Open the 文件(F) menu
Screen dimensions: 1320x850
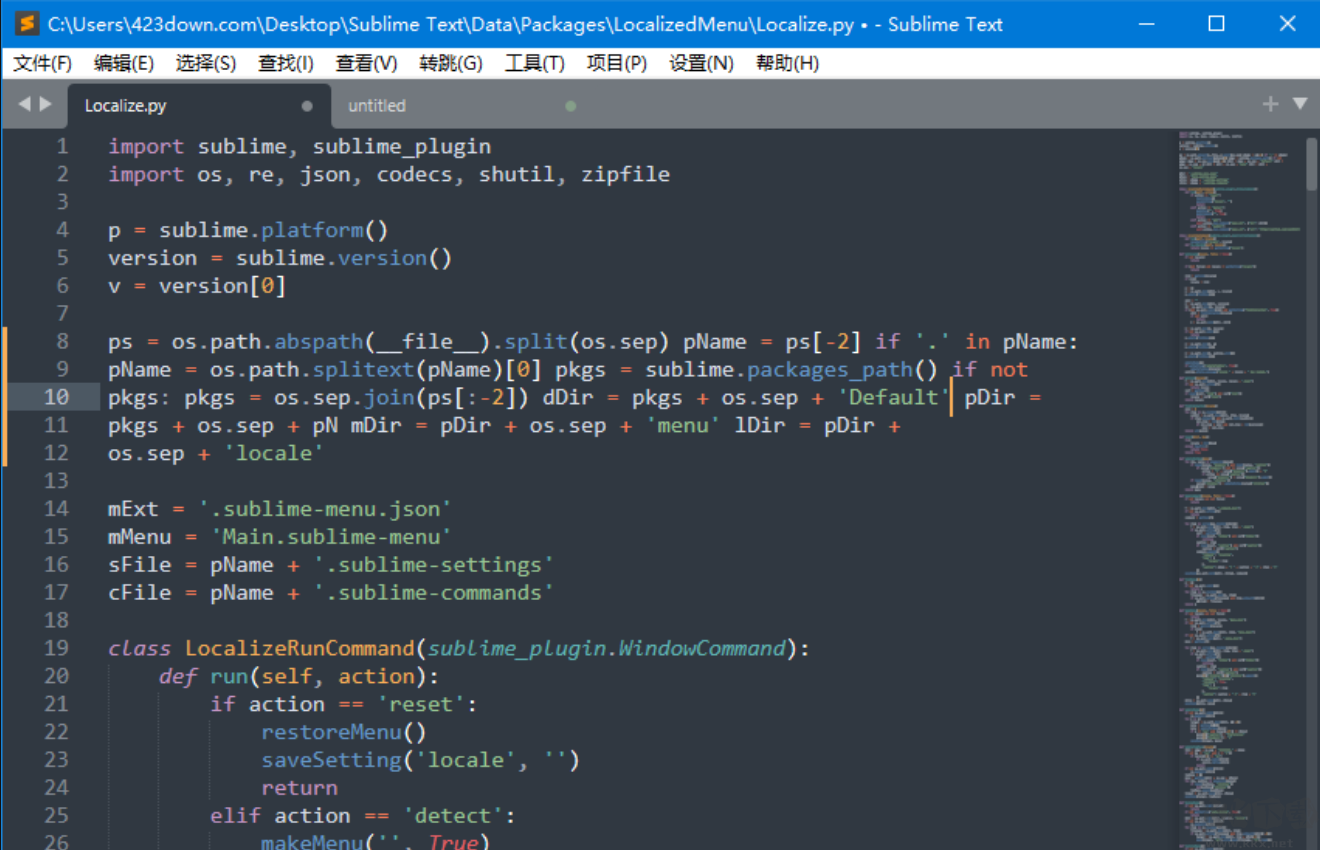click(x=42, y=63)
